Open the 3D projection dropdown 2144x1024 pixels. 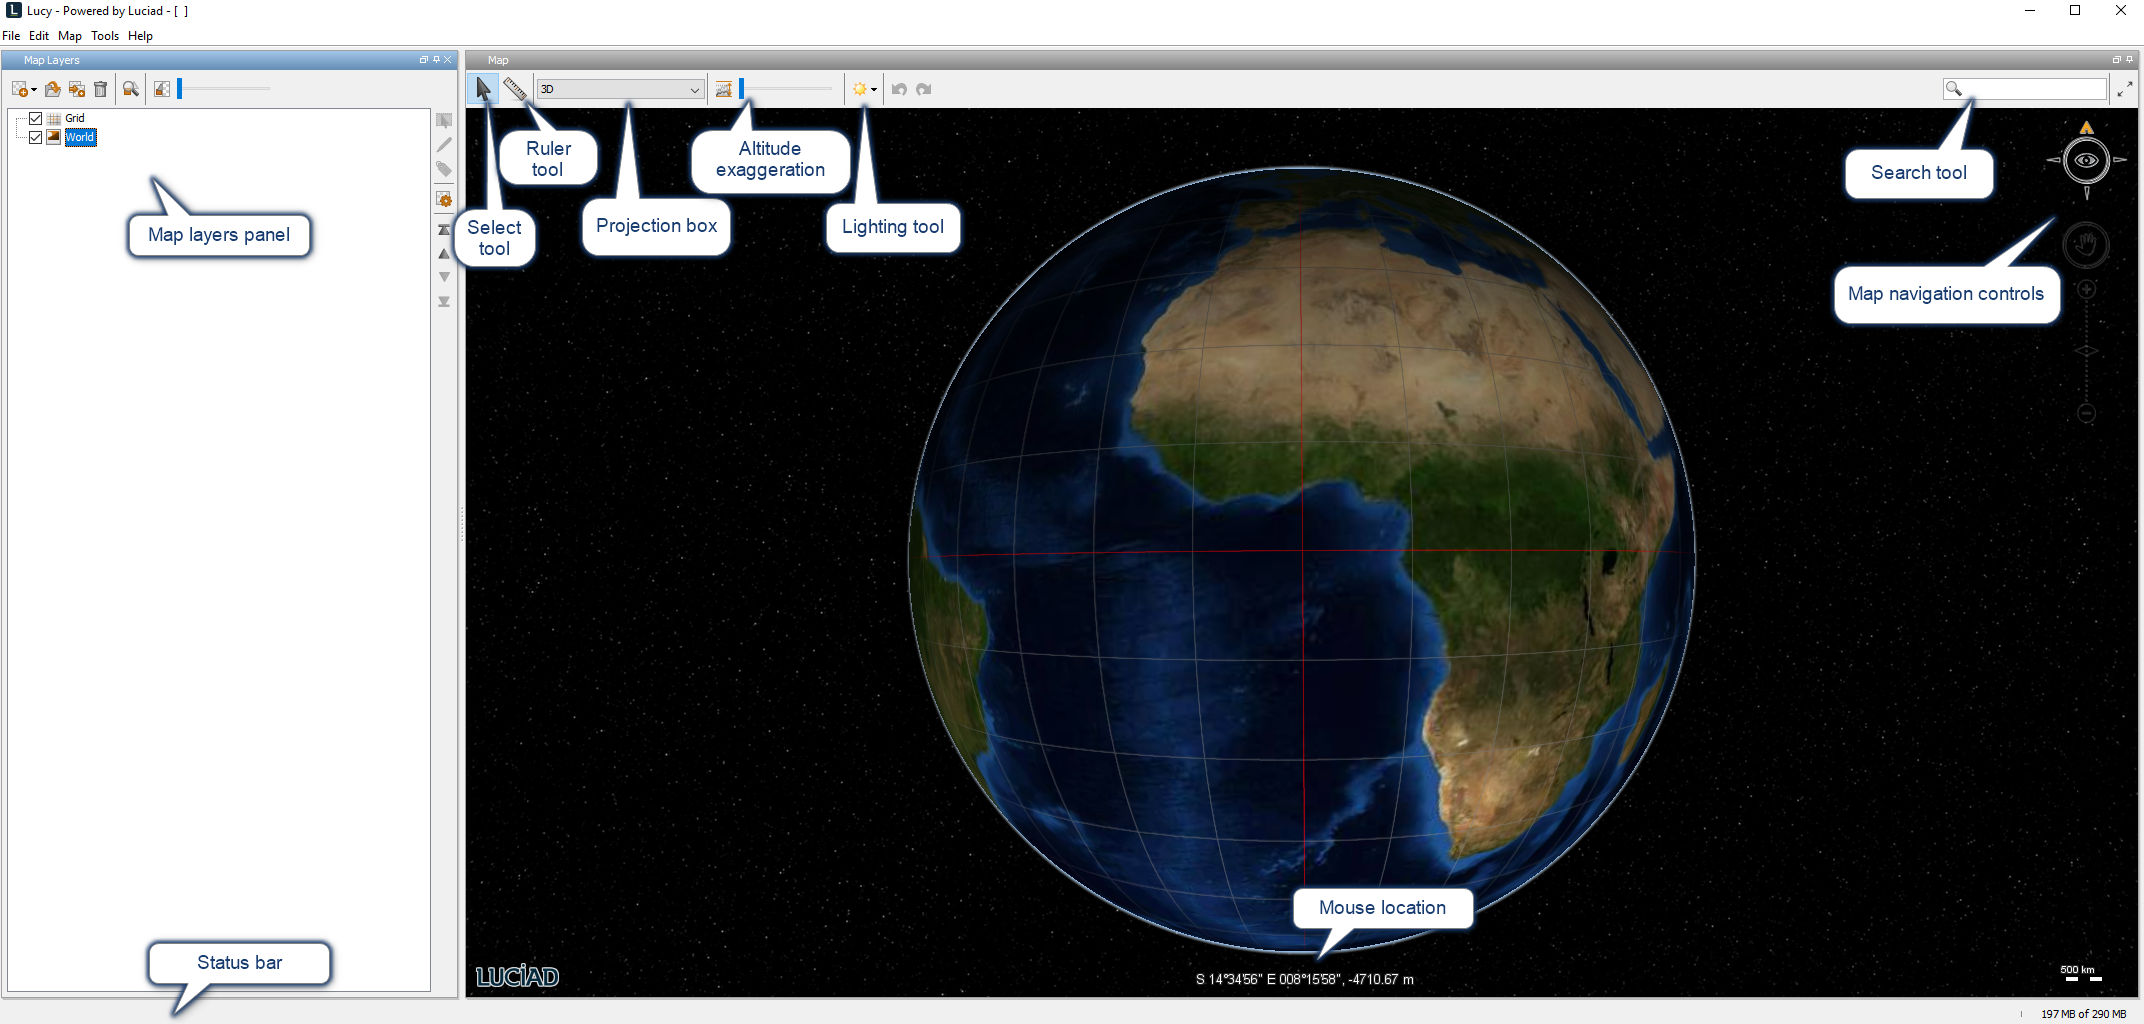point(620,89)
